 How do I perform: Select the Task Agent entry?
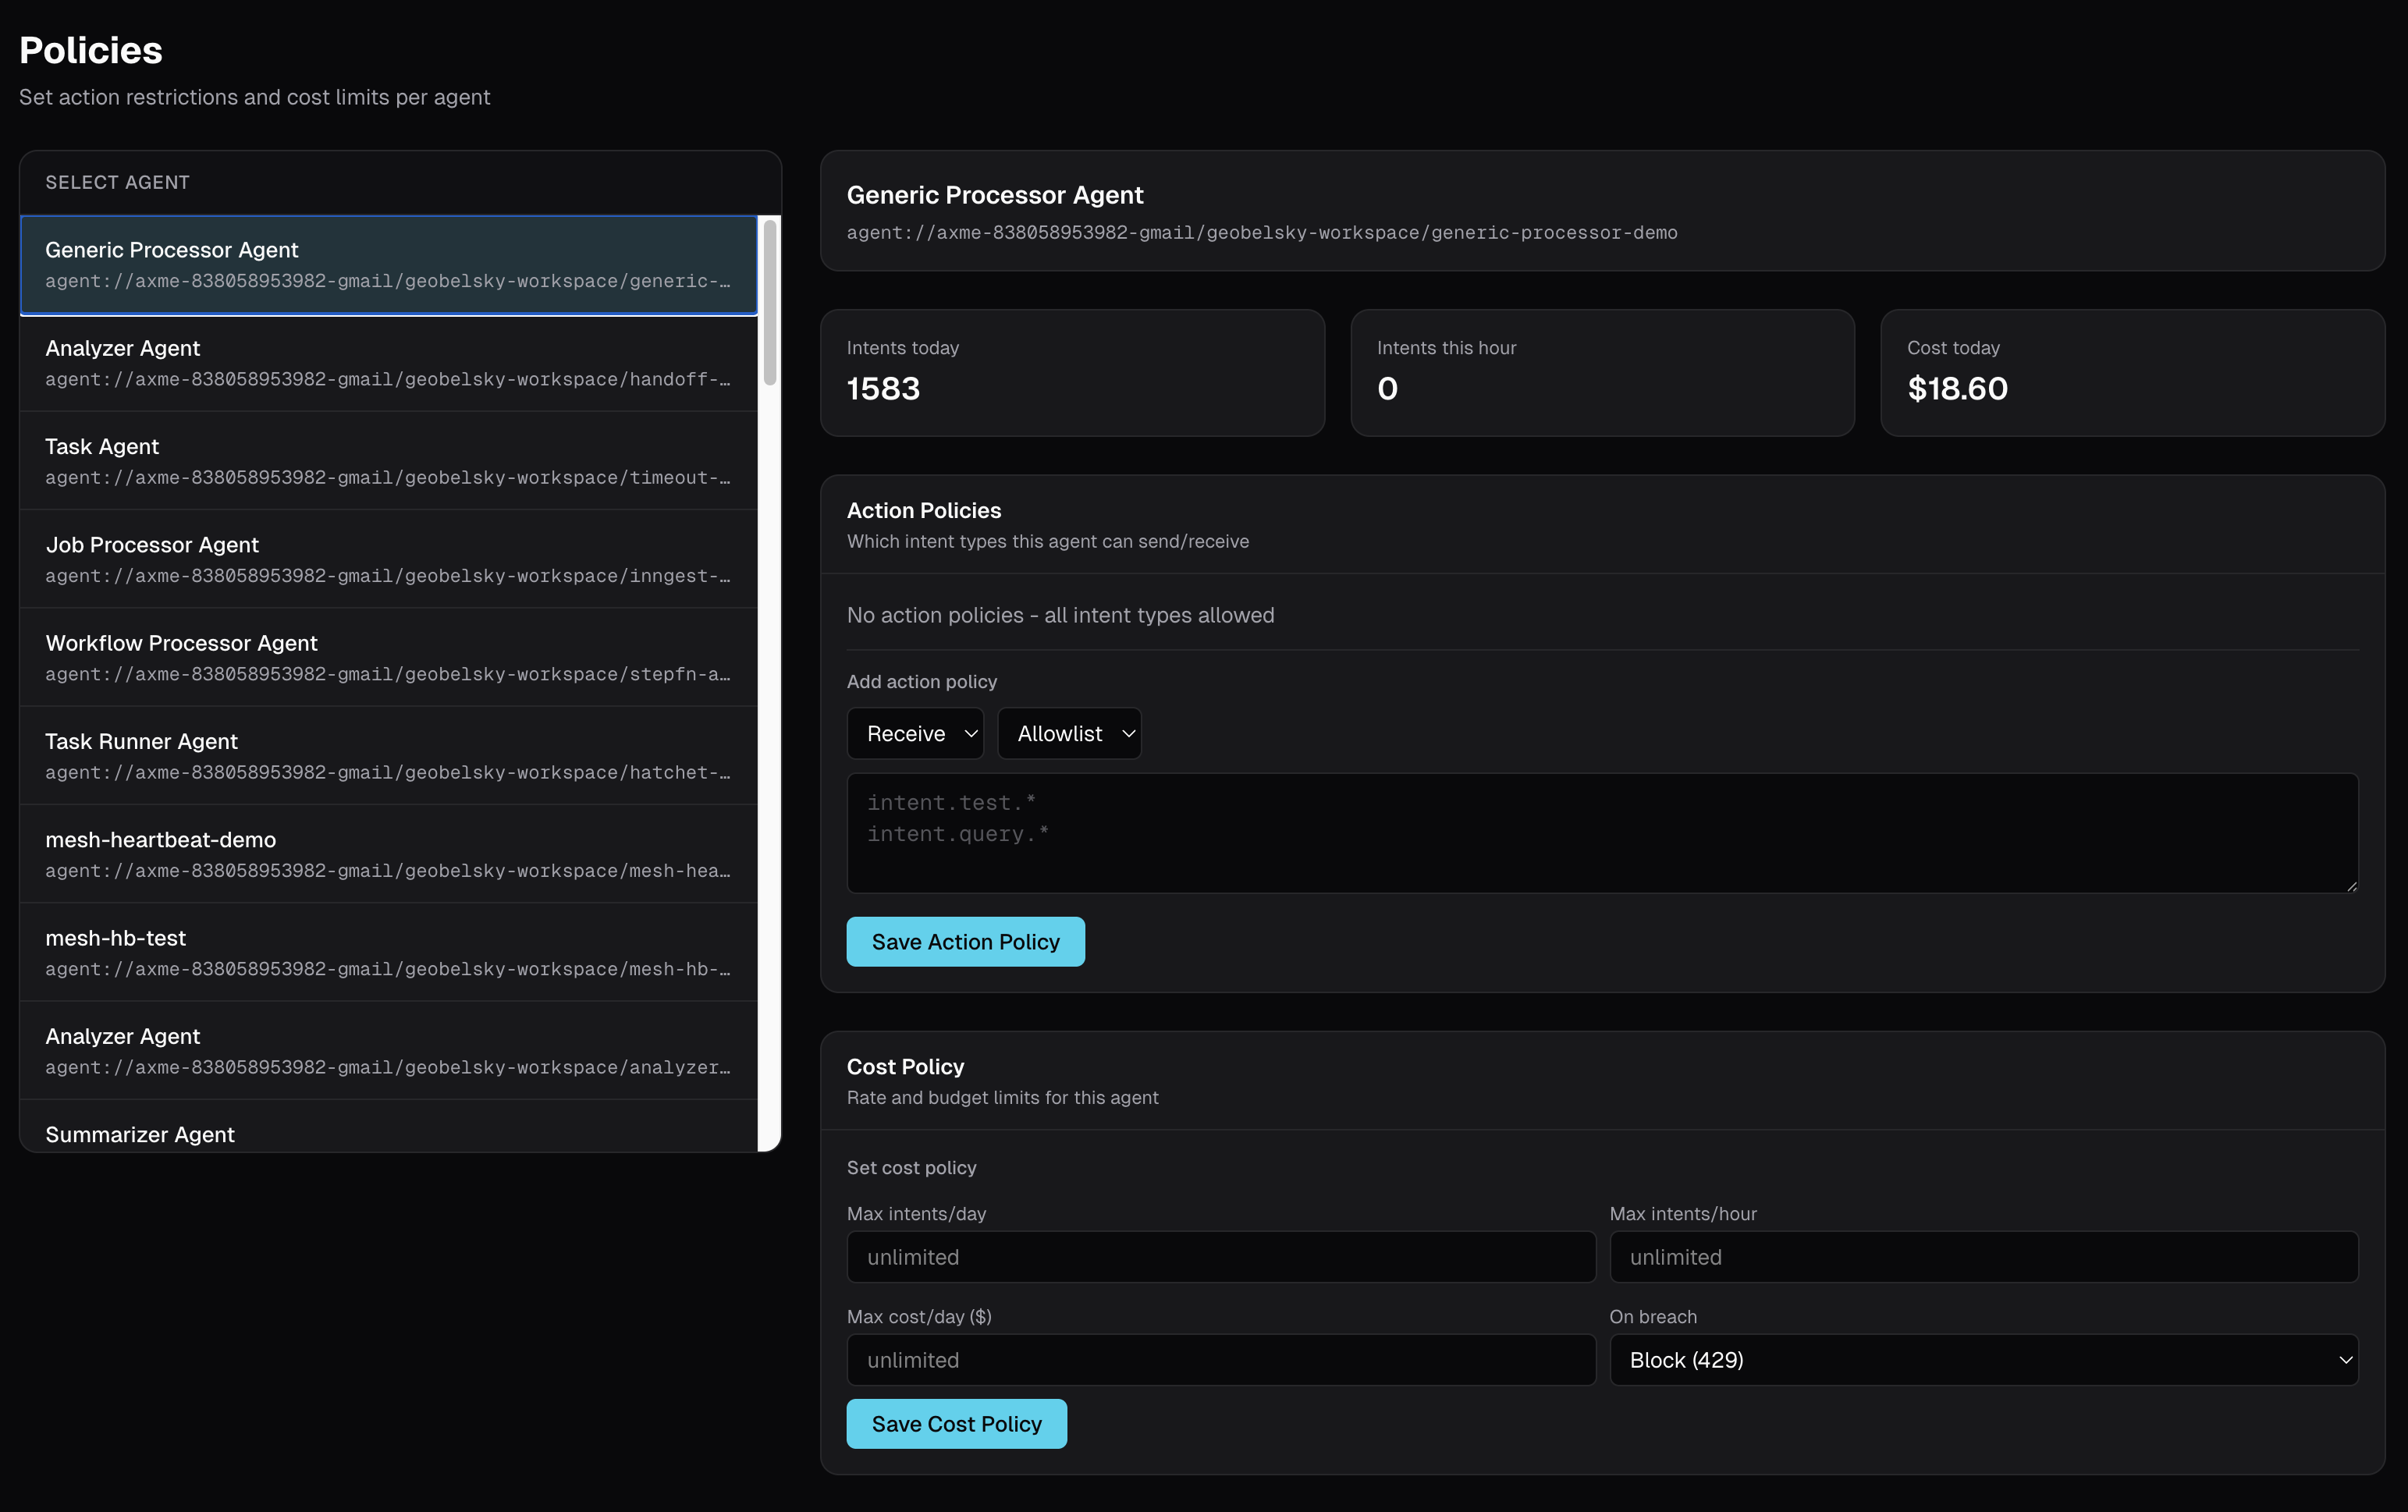coord(388,461)
